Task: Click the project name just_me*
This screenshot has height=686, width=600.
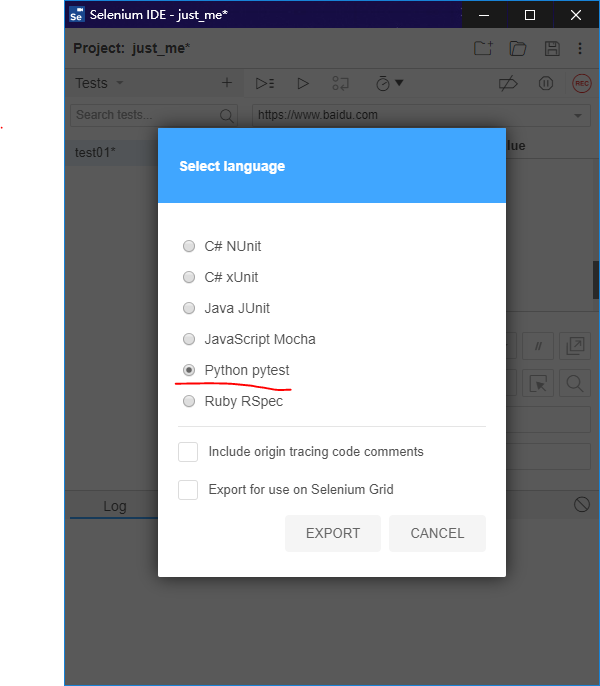Action: 161,48
